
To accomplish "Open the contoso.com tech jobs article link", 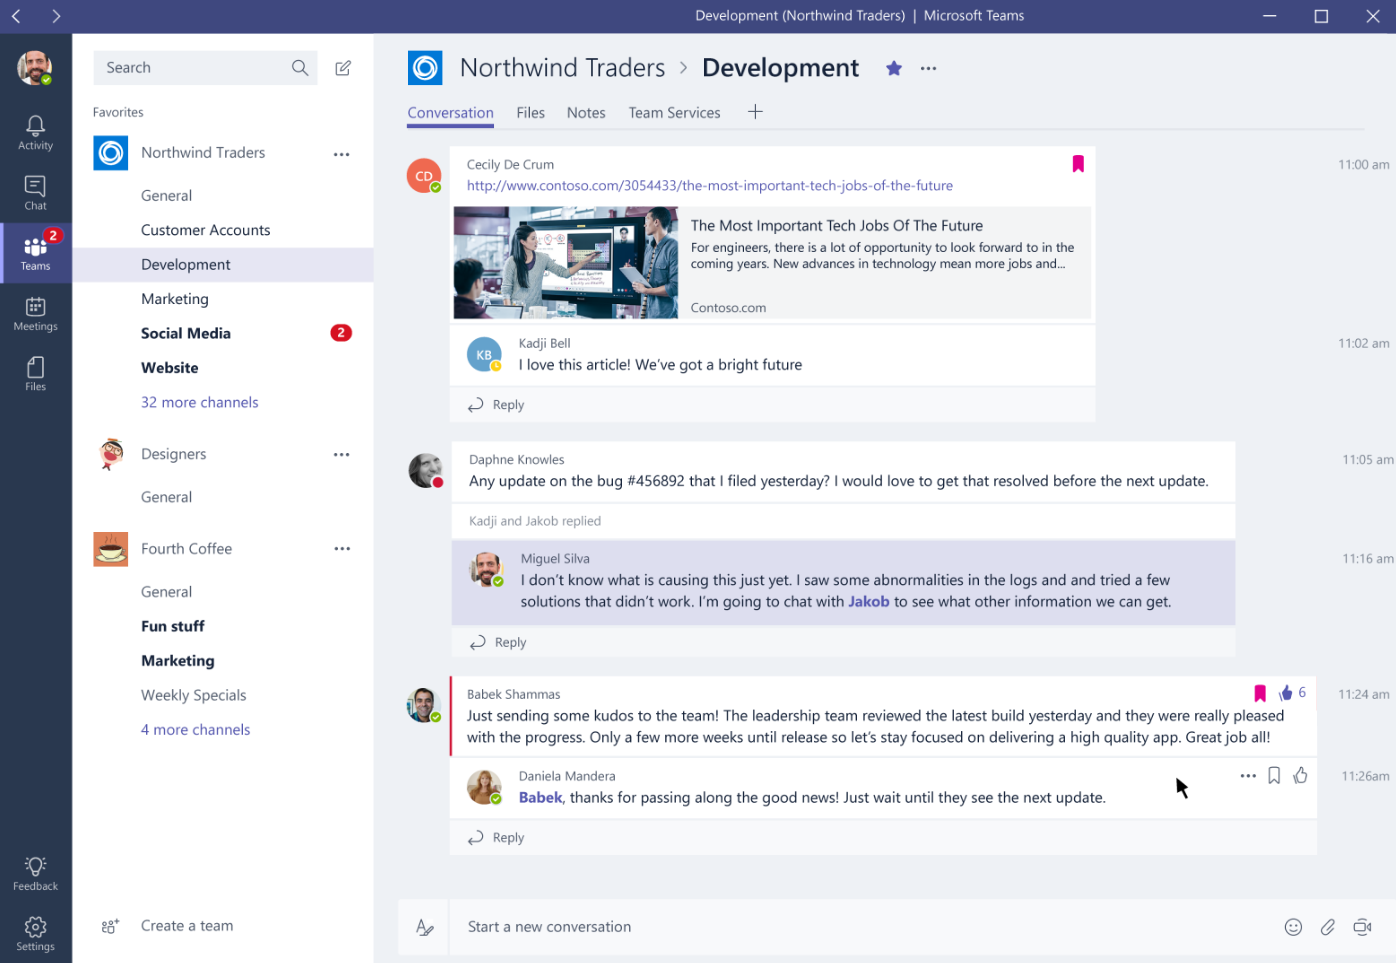I will [x=709, y=186].
